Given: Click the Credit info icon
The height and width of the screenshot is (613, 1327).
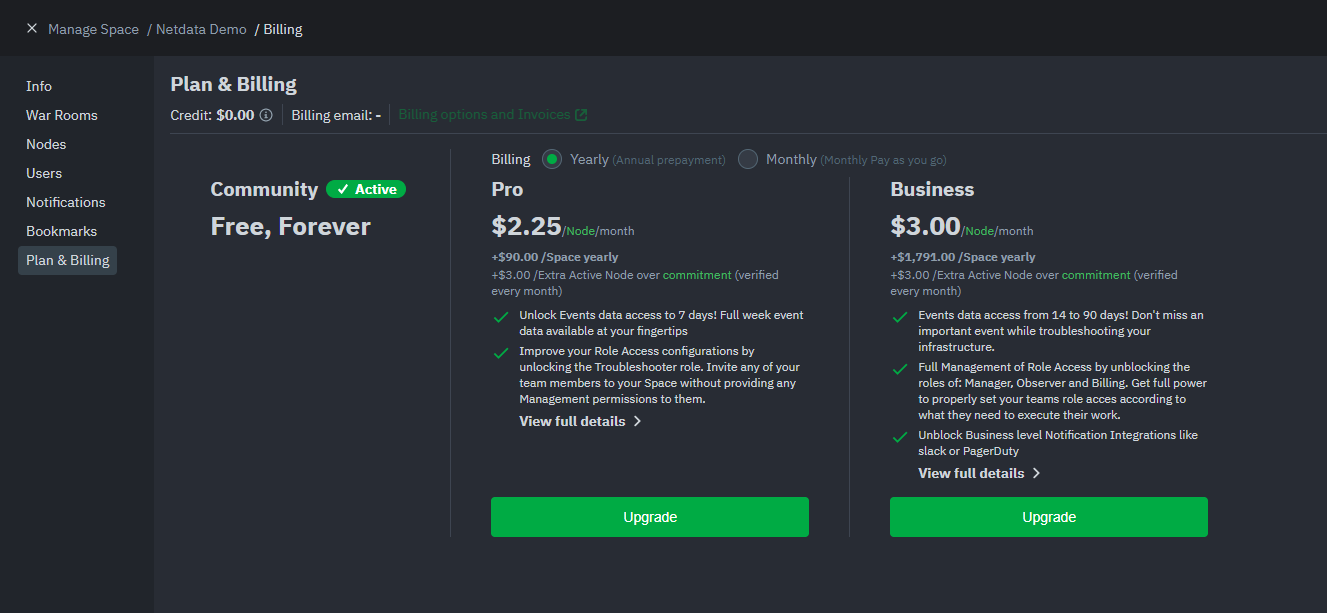Looking at the screenshot, I should 266,115.
